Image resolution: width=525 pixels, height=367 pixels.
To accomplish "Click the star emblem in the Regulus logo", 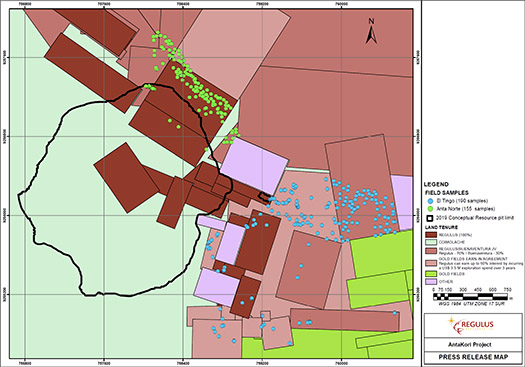I will (452, 320).
